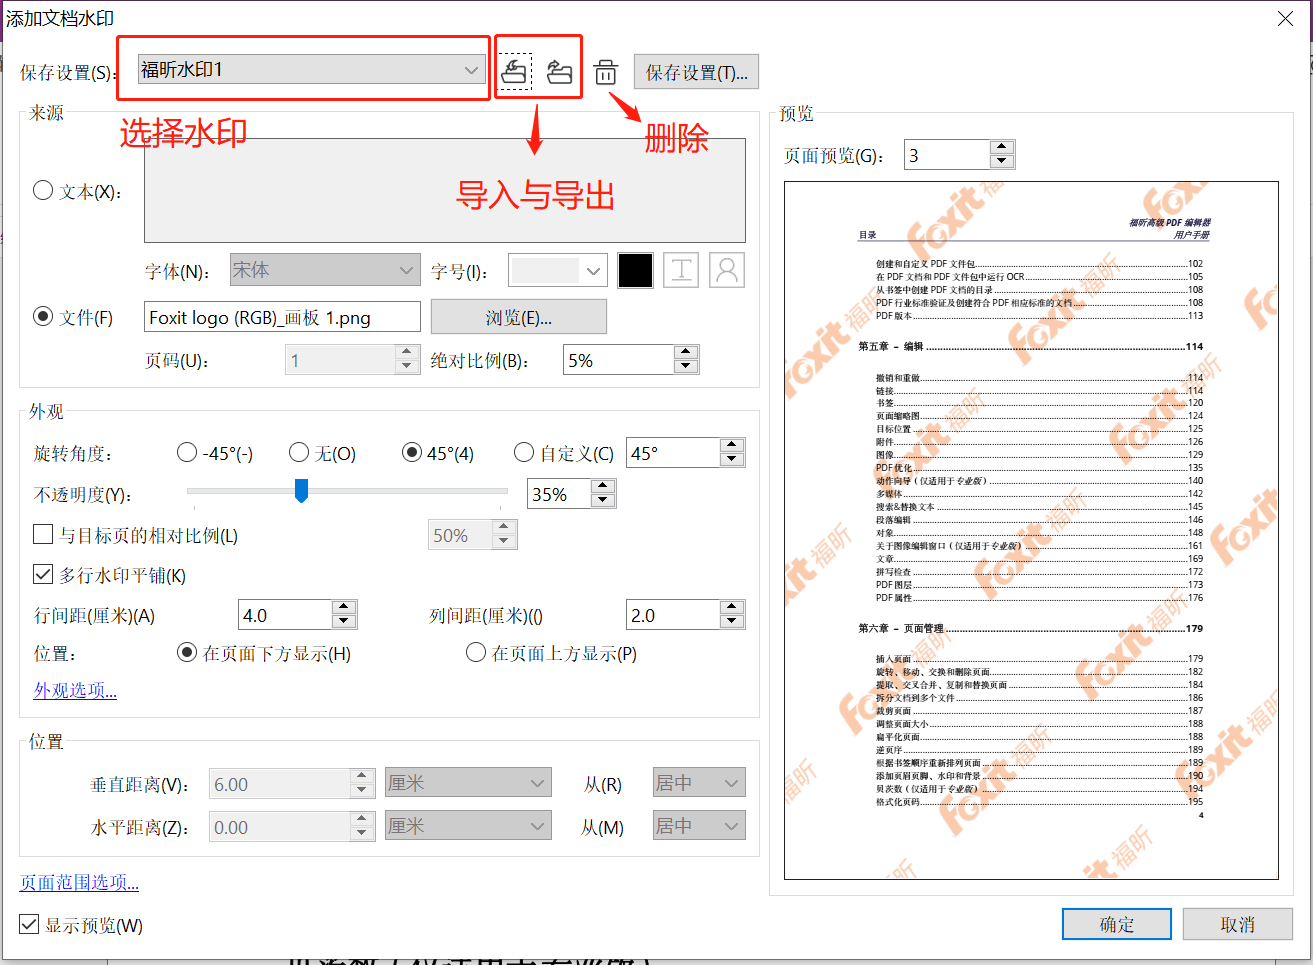Click the export watermark settings icon
Screen dimensions: 1313x965
(560, 71)
